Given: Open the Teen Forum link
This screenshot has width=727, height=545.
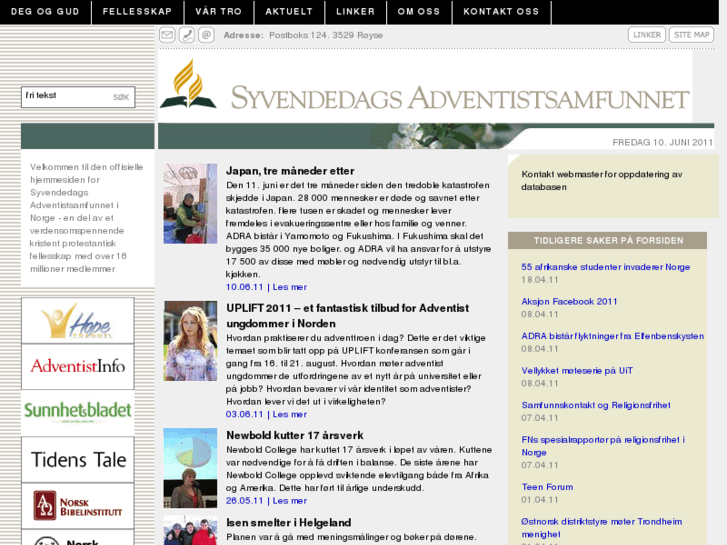Looking at the screenshot, I should pos(547,487).
